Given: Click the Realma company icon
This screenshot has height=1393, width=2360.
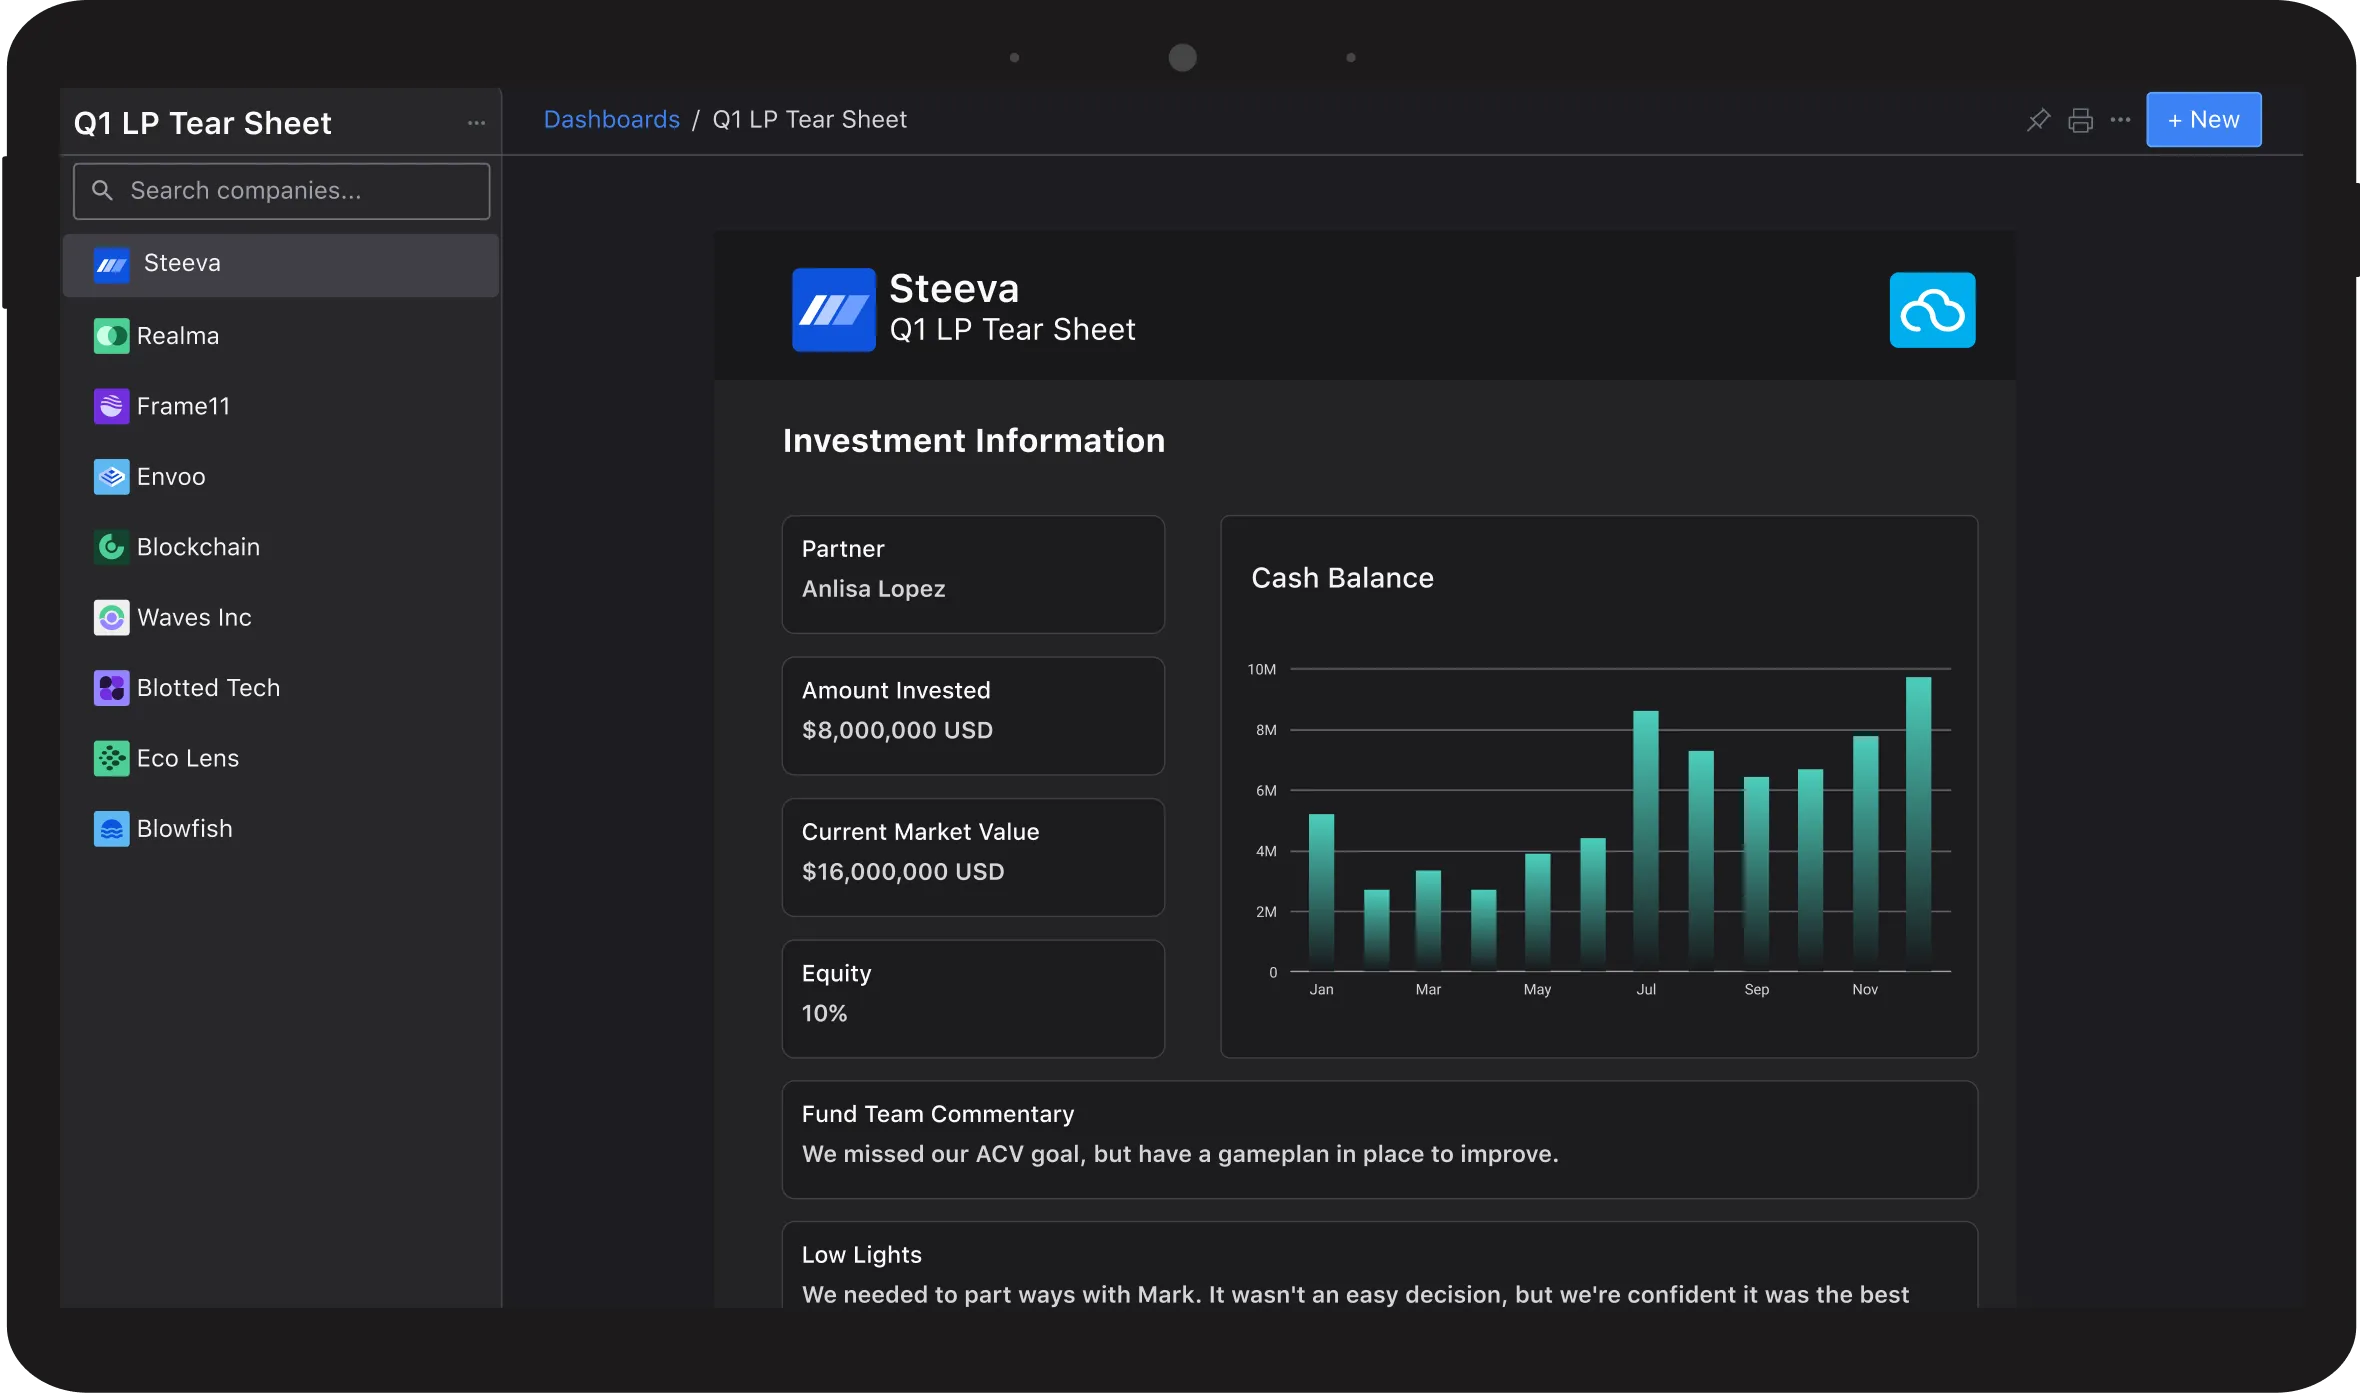Looking at the screenshot, I should 111,336.
